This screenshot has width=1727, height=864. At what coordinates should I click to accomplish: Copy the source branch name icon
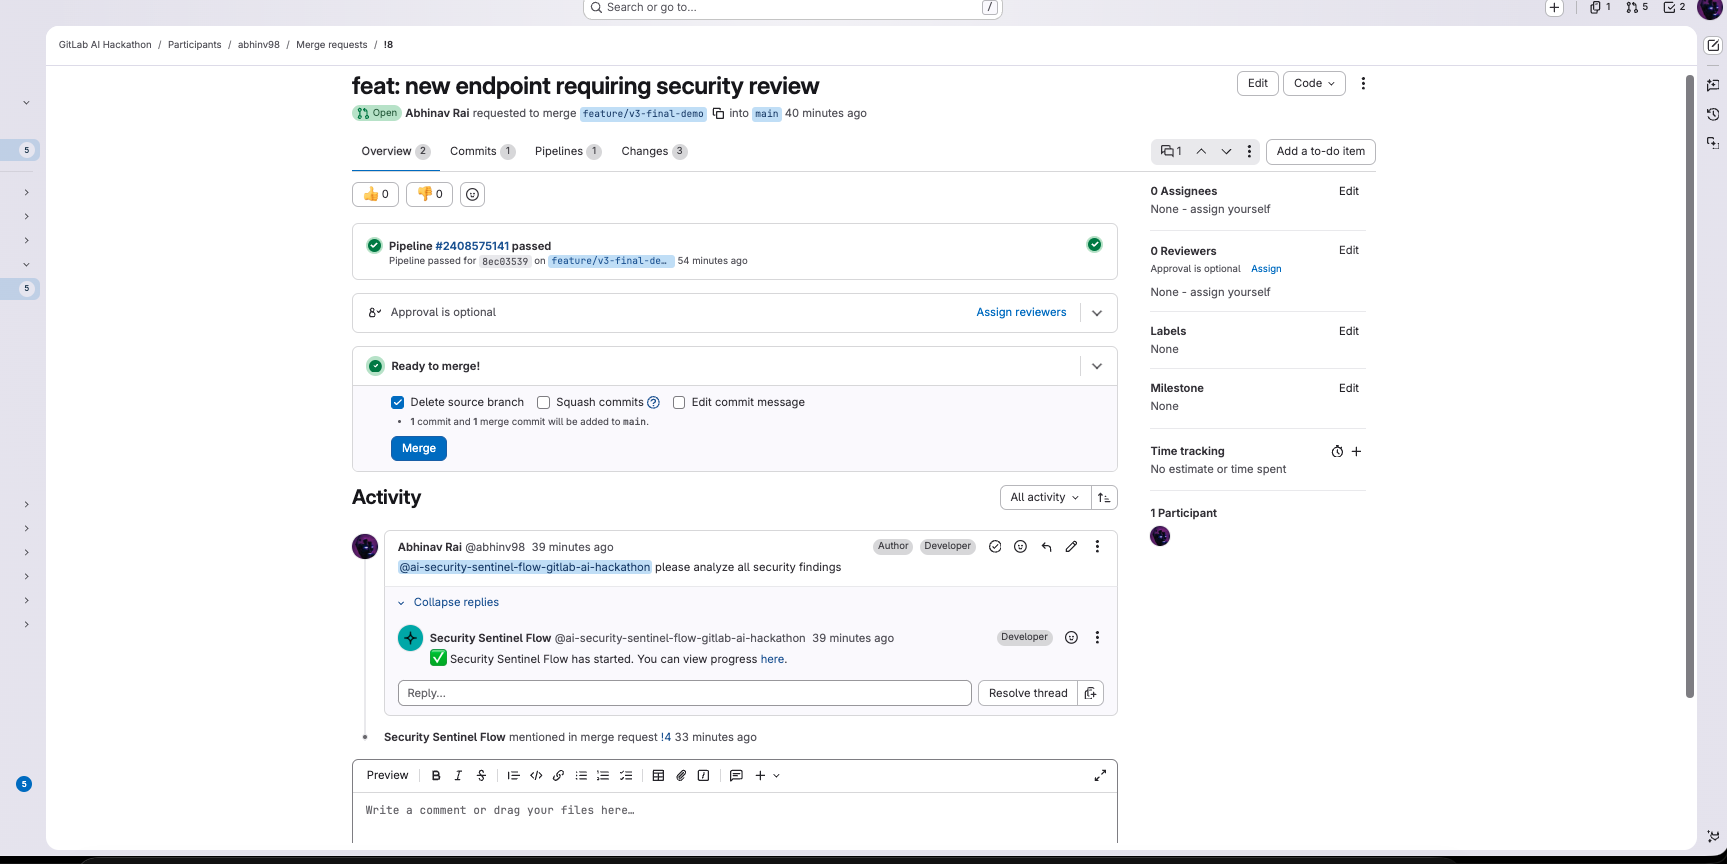click(x=718, y=113)
